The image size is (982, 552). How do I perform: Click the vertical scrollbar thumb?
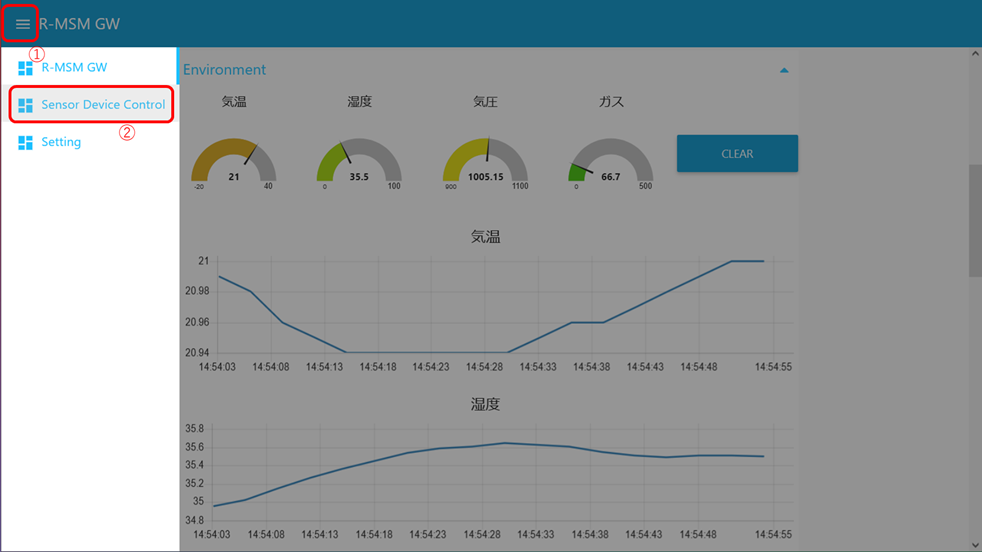pos(975,220)
